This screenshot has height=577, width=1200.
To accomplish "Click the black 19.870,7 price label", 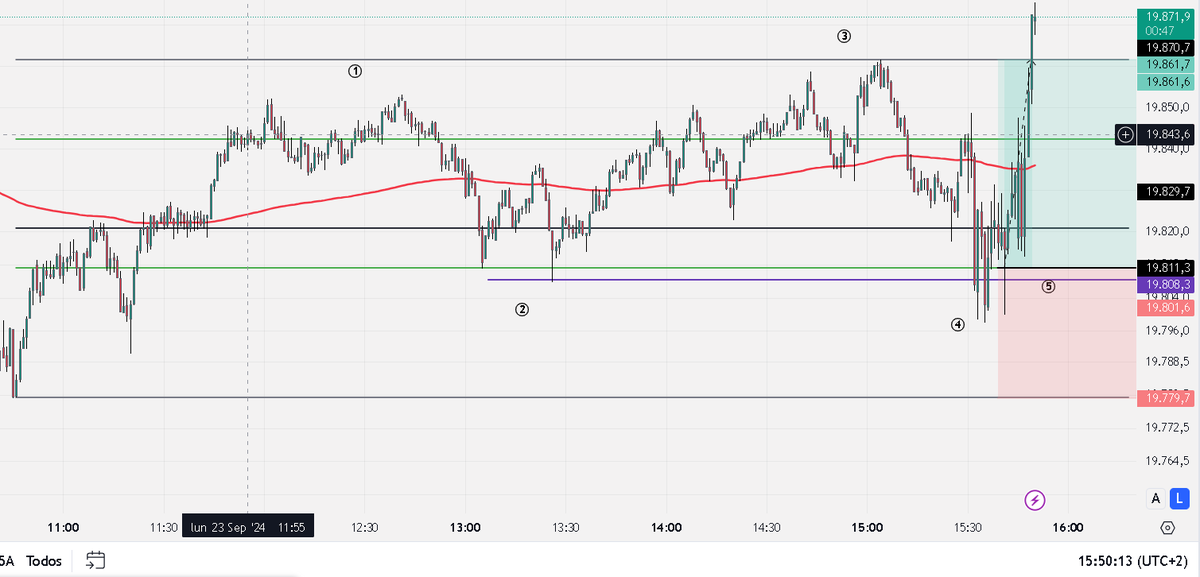I will coord(1168,47).
